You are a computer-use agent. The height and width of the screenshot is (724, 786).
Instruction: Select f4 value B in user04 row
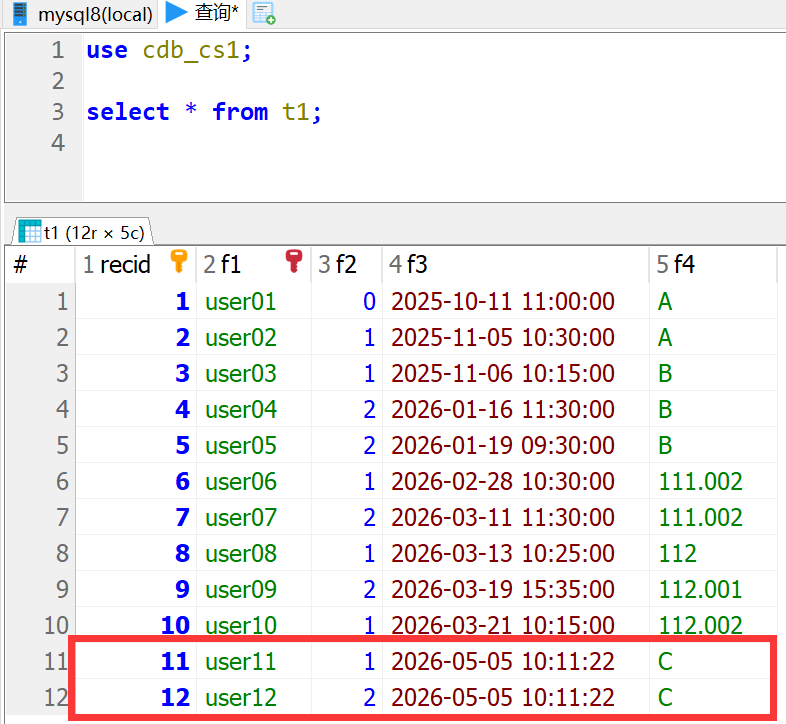[713, 410]
